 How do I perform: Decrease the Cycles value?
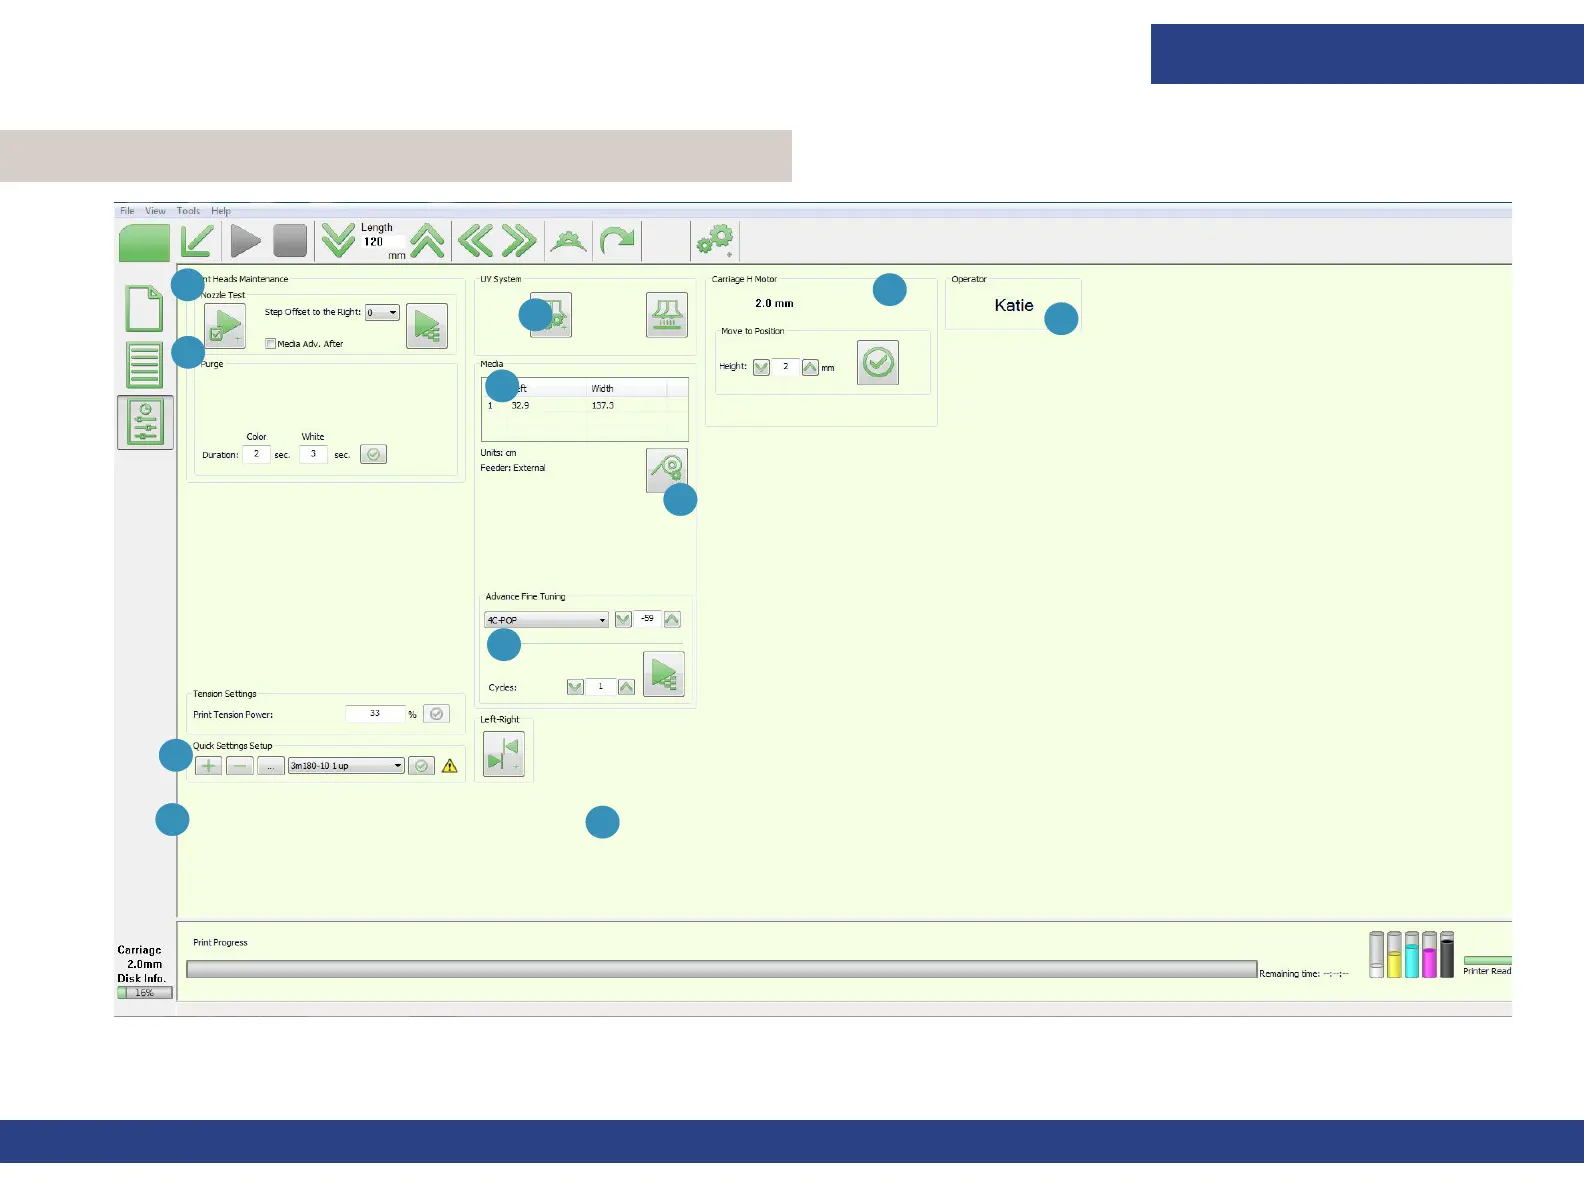point(575,687)
